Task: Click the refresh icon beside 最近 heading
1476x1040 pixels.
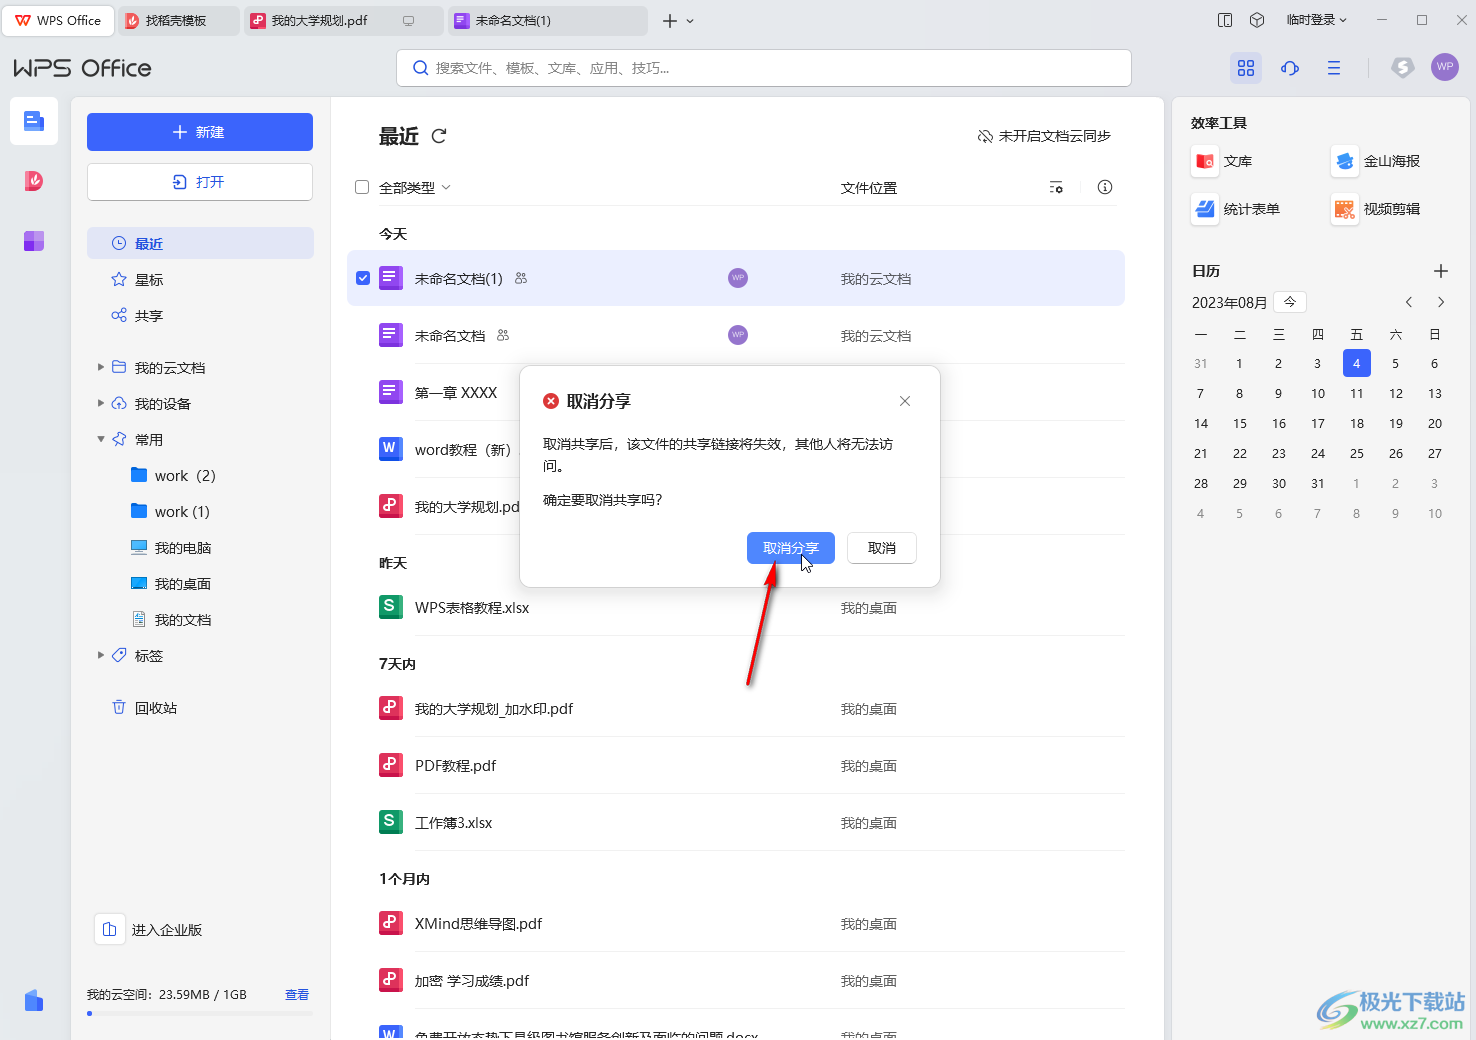Action: (439, 136)
